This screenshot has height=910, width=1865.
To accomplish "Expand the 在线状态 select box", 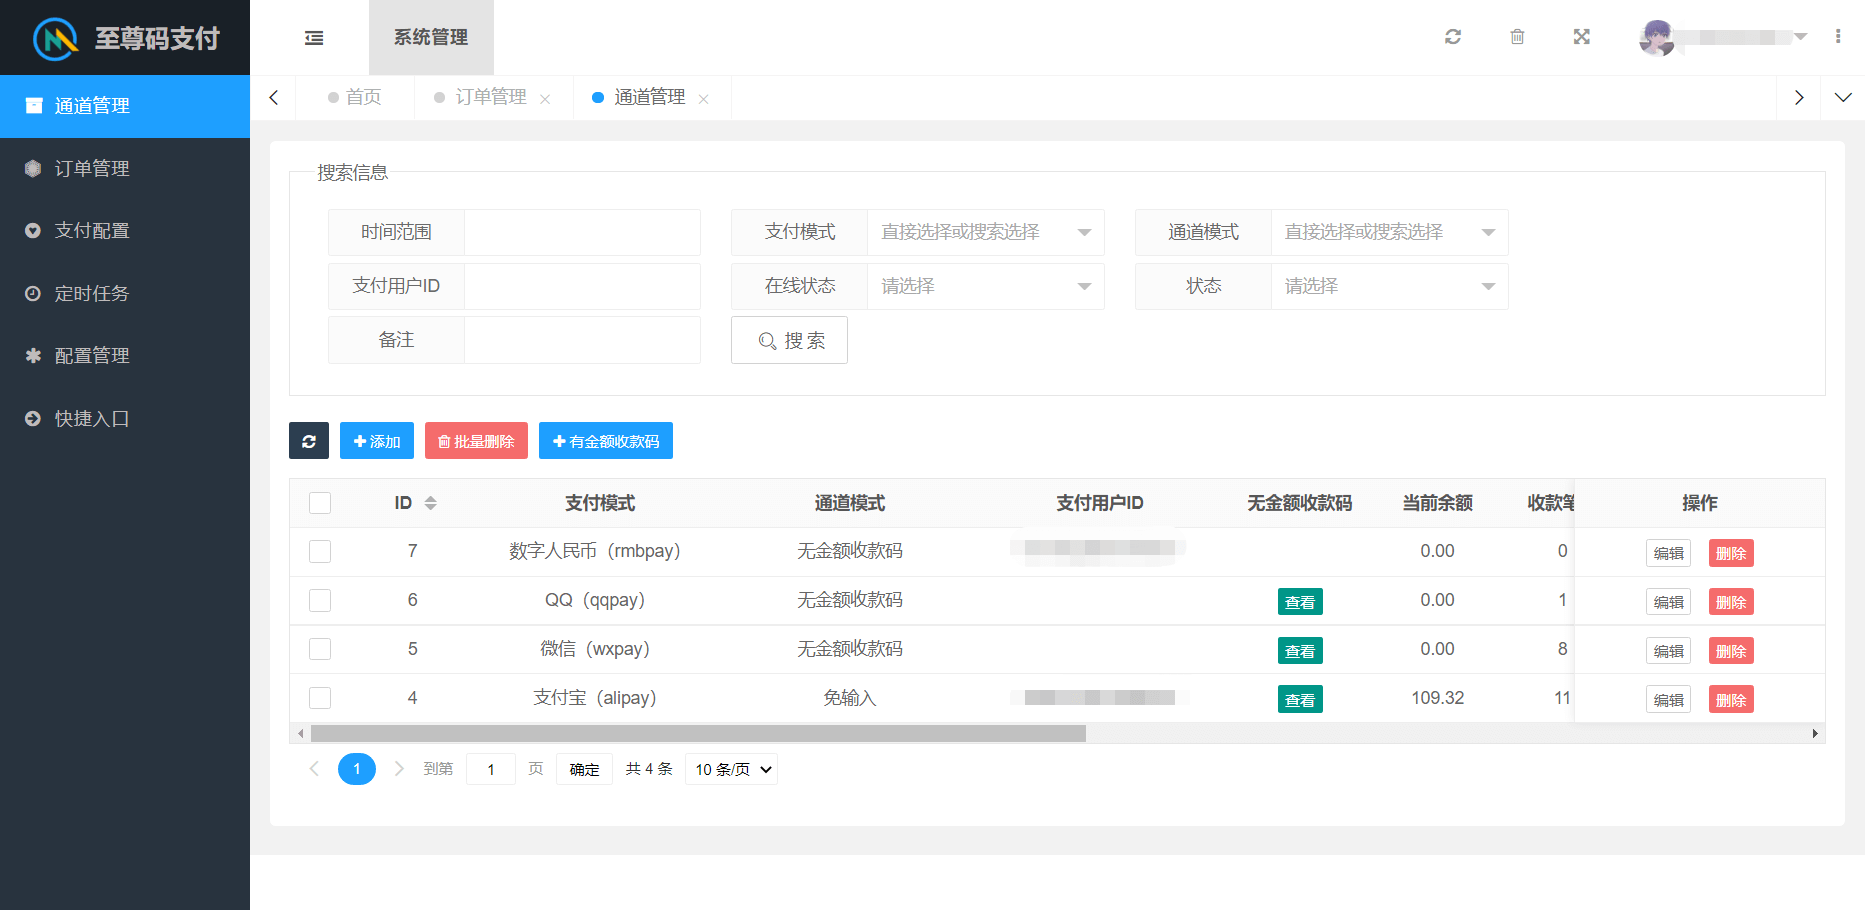I will 985,286.
